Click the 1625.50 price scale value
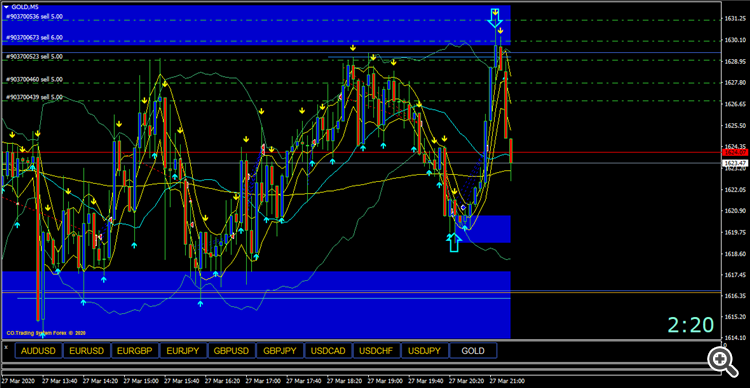The width and height of the screenshot is (750, 388). click(x=735, y=125)
